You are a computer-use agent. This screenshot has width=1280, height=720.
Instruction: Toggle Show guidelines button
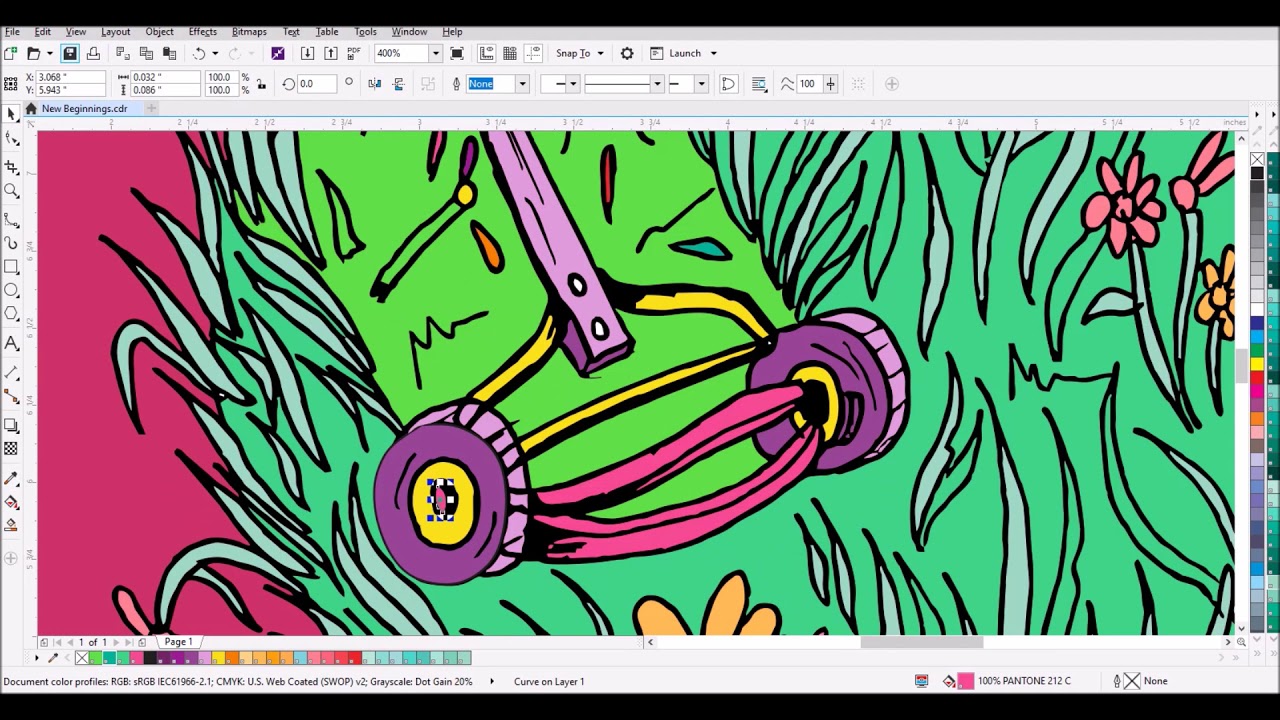[x=534, y=53]
